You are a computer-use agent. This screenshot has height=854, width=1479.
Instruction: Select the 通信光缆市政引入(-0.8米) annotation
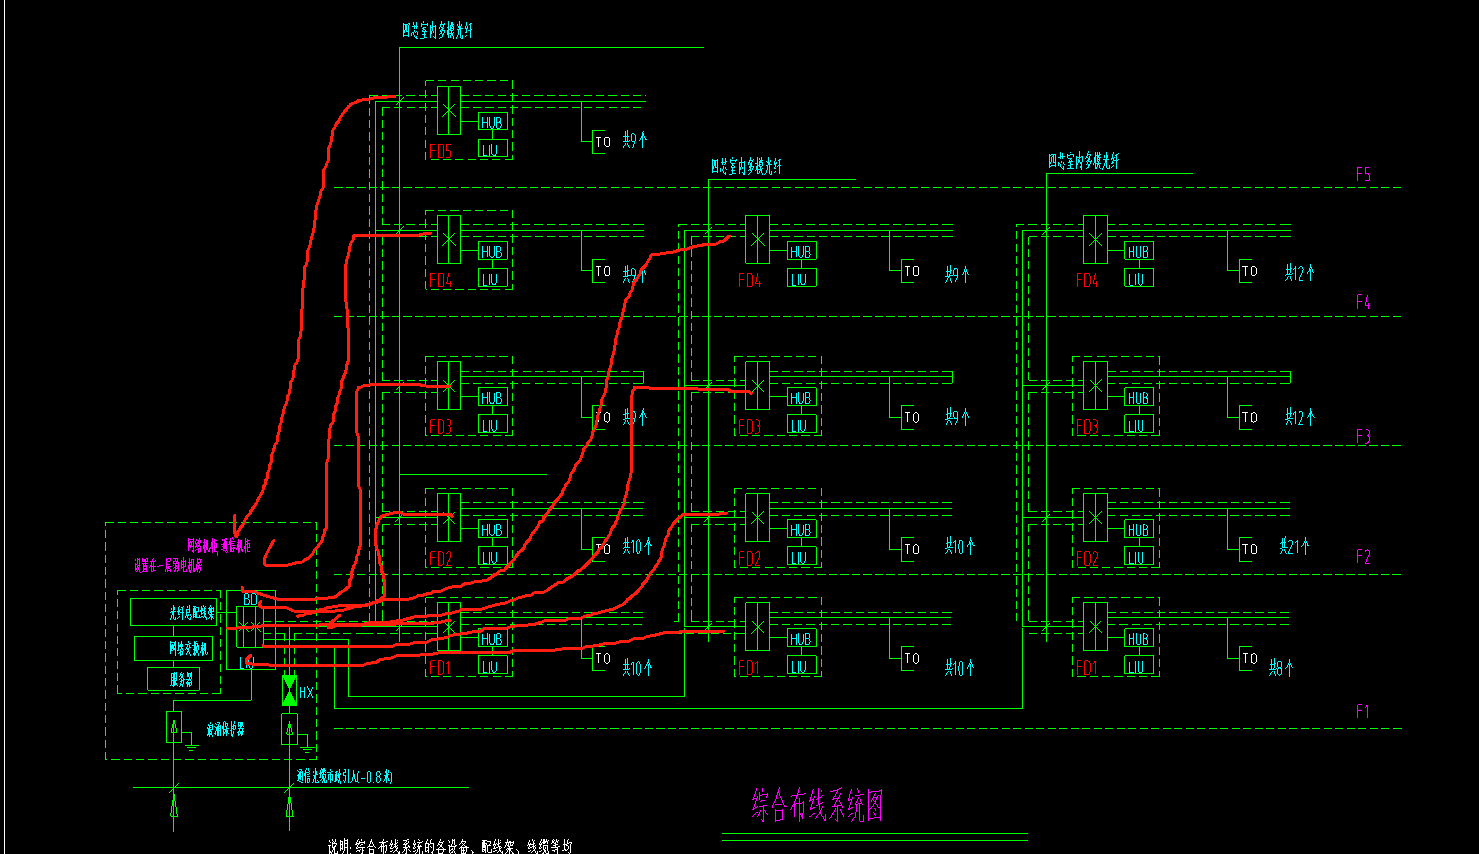pyautogui.click(x=345, y=777)
